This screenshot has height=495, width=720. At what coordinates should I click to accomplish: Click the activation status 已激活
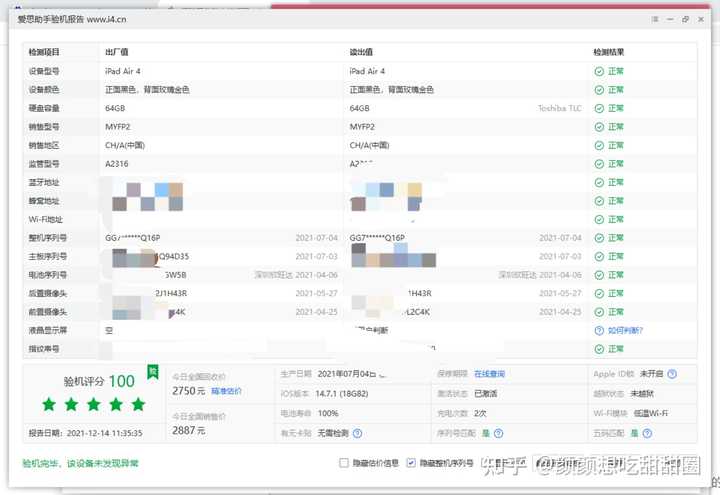point(486,394)
